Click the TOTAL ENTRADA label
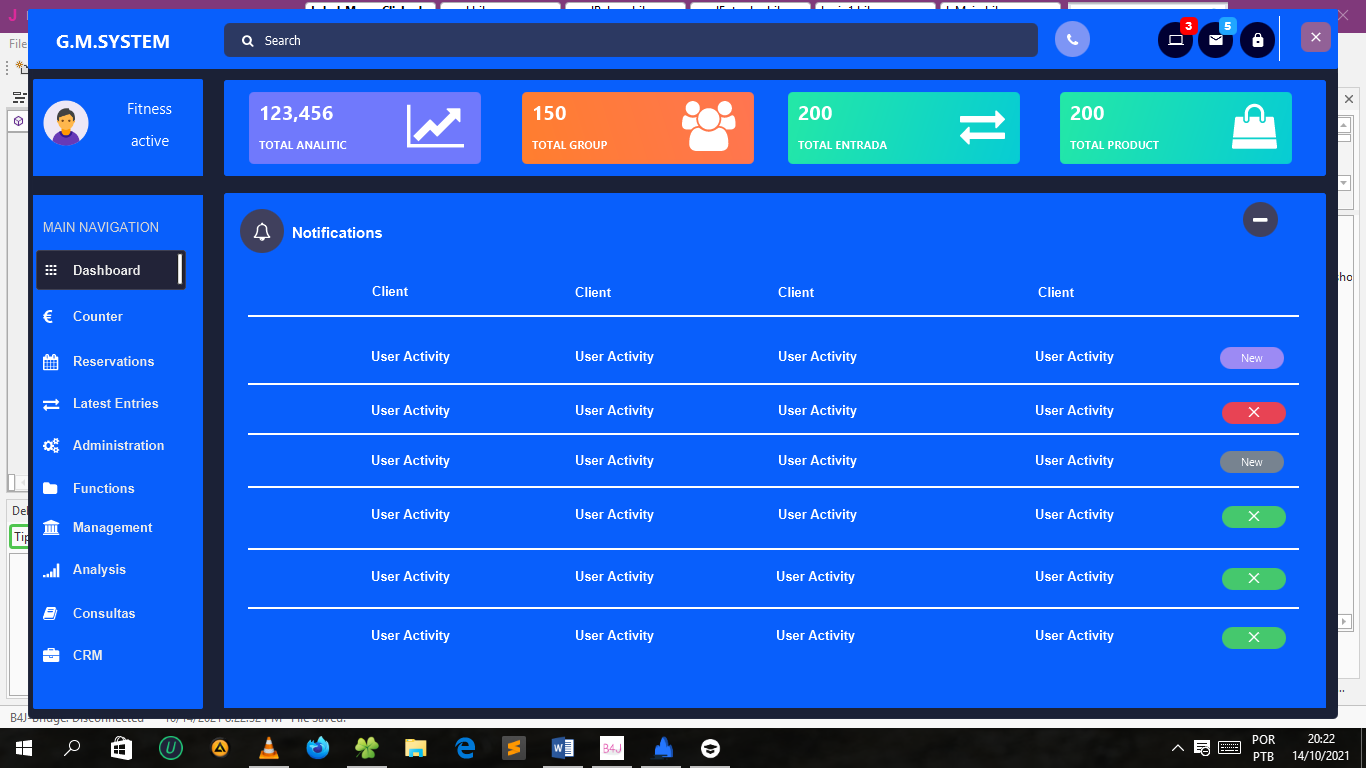Image resolution: width=1366 pixels, height=768 pixels. point(842,145)
